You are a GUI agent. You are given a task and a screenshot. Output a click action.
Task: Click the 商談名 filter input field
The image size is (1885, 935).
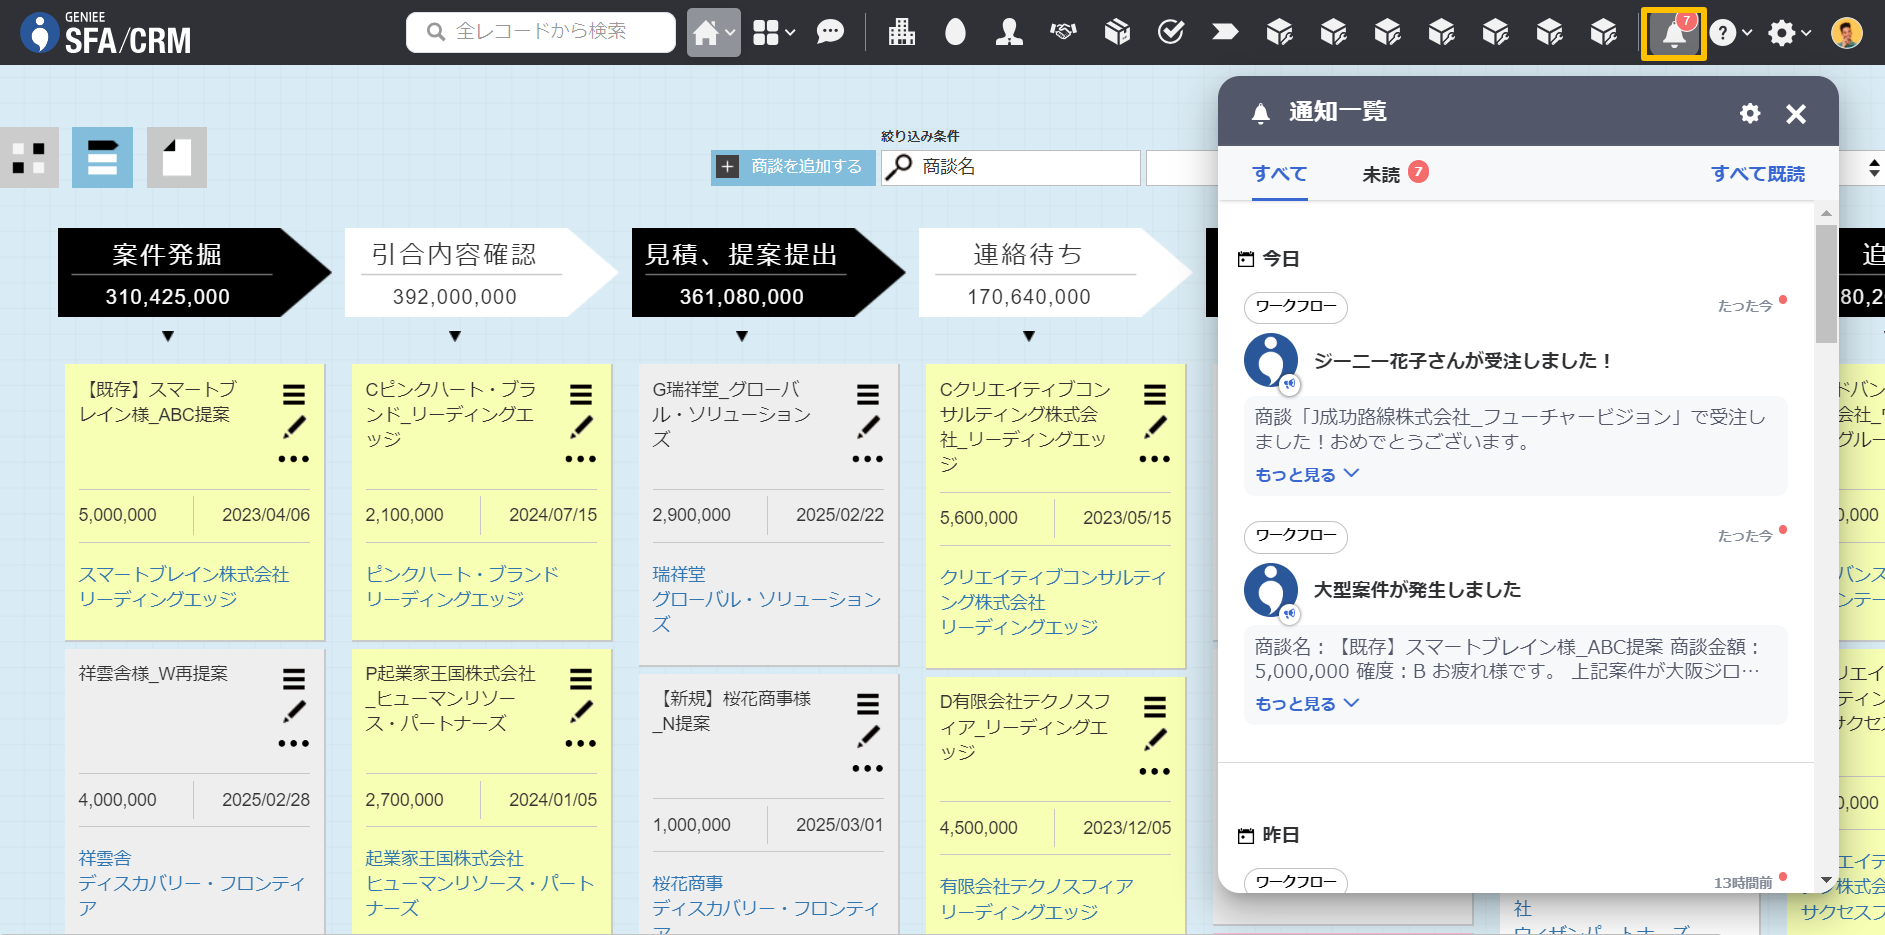coord(1011,167)
